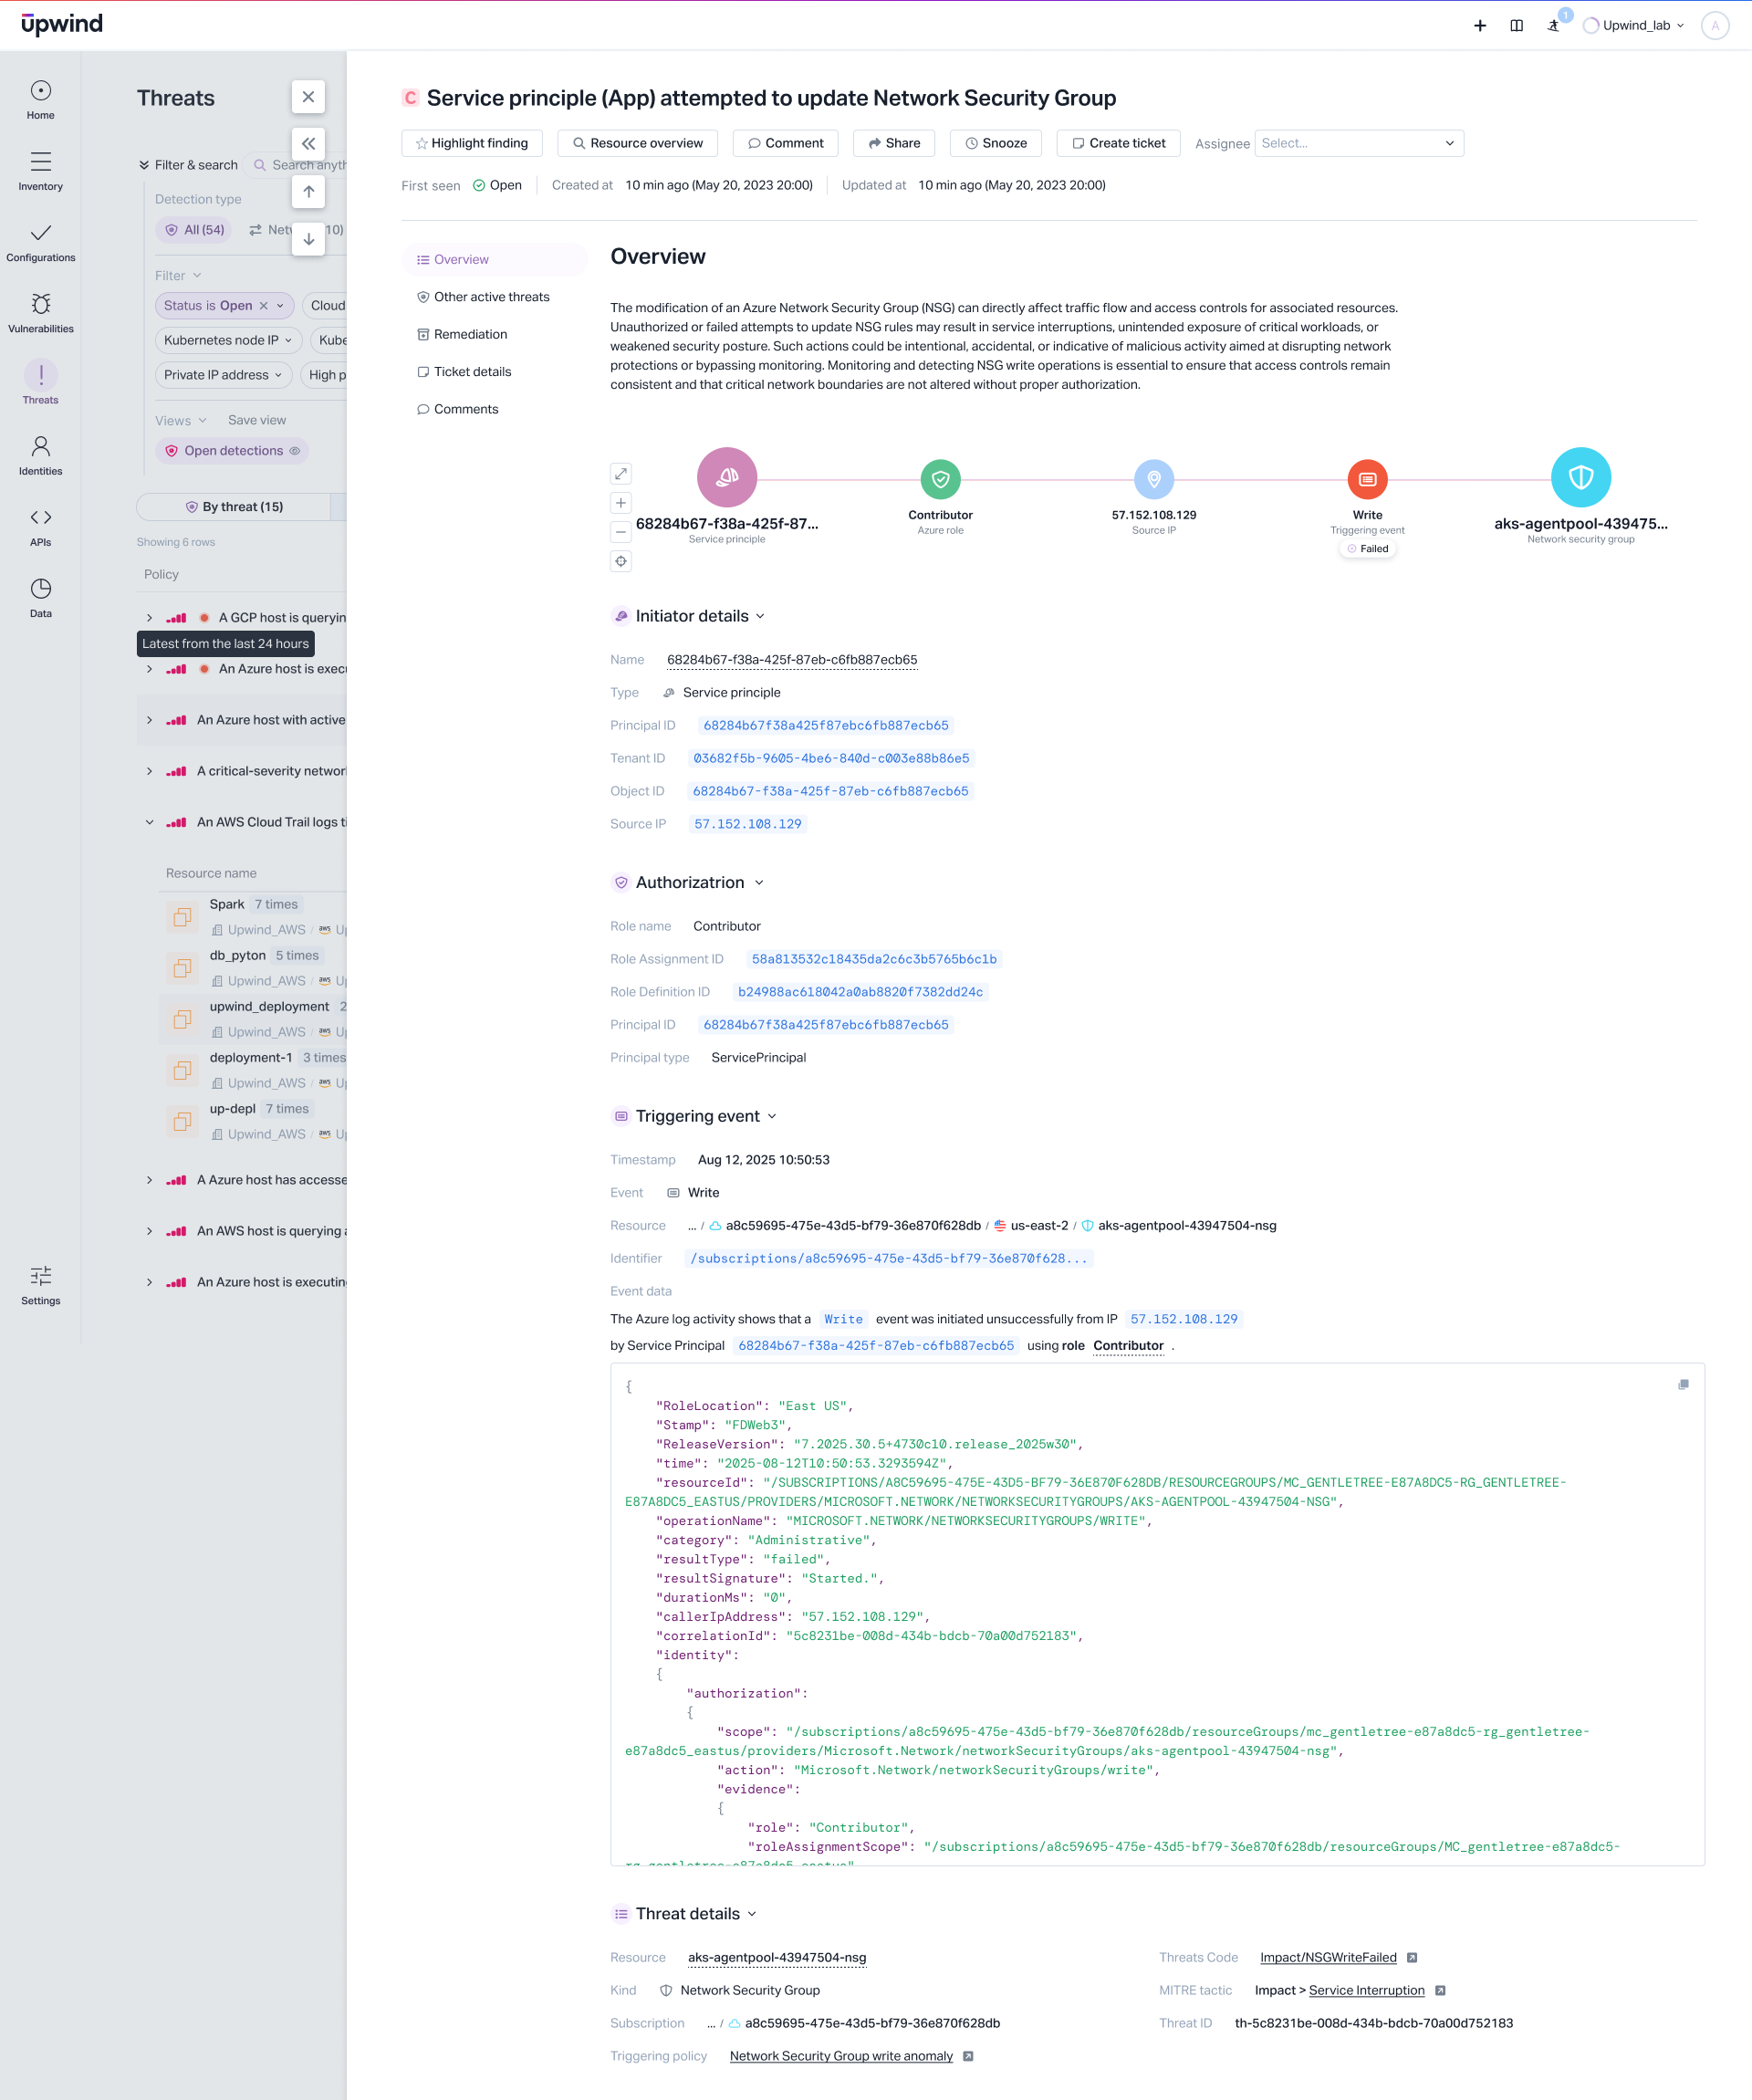
Task: Collapse the Threats panel with double chevron
Action: [x=308, y=143]
